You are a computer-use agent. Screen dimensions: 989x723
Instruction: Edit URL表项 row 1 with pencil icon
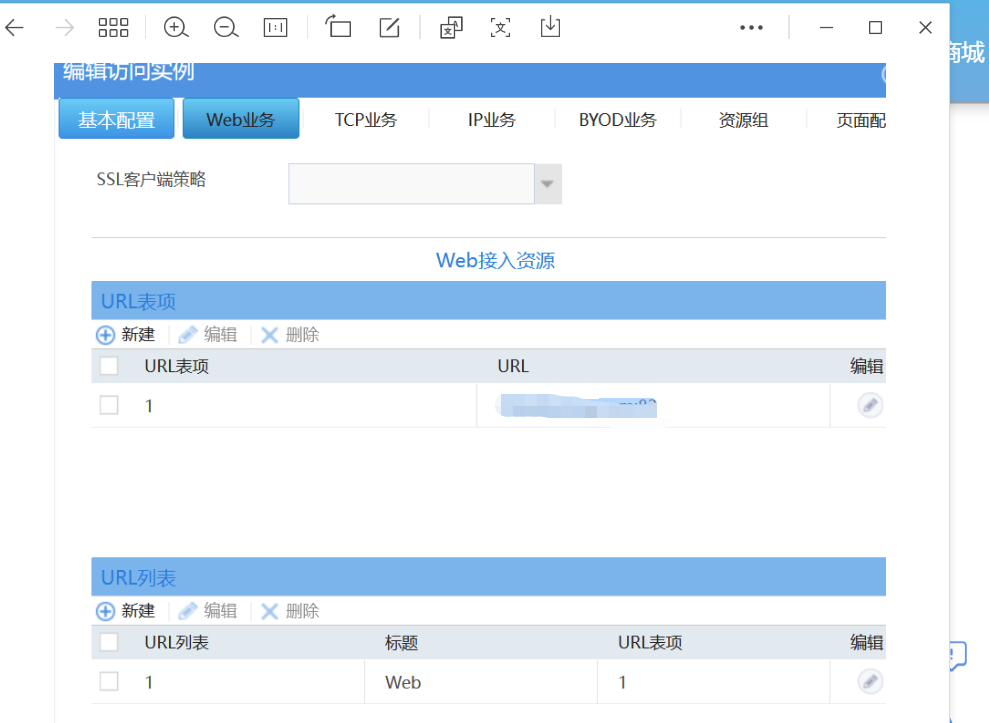(870, 405)
